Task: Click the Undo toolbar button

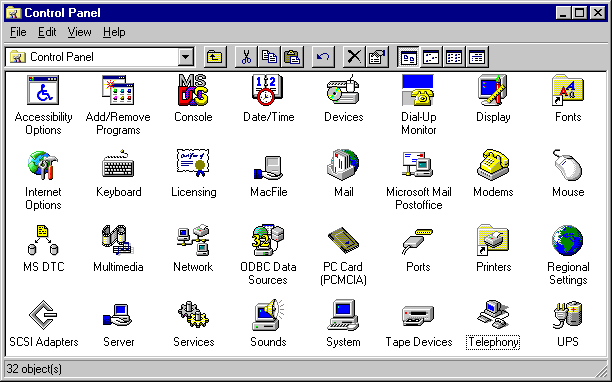Action: point(323,57)
